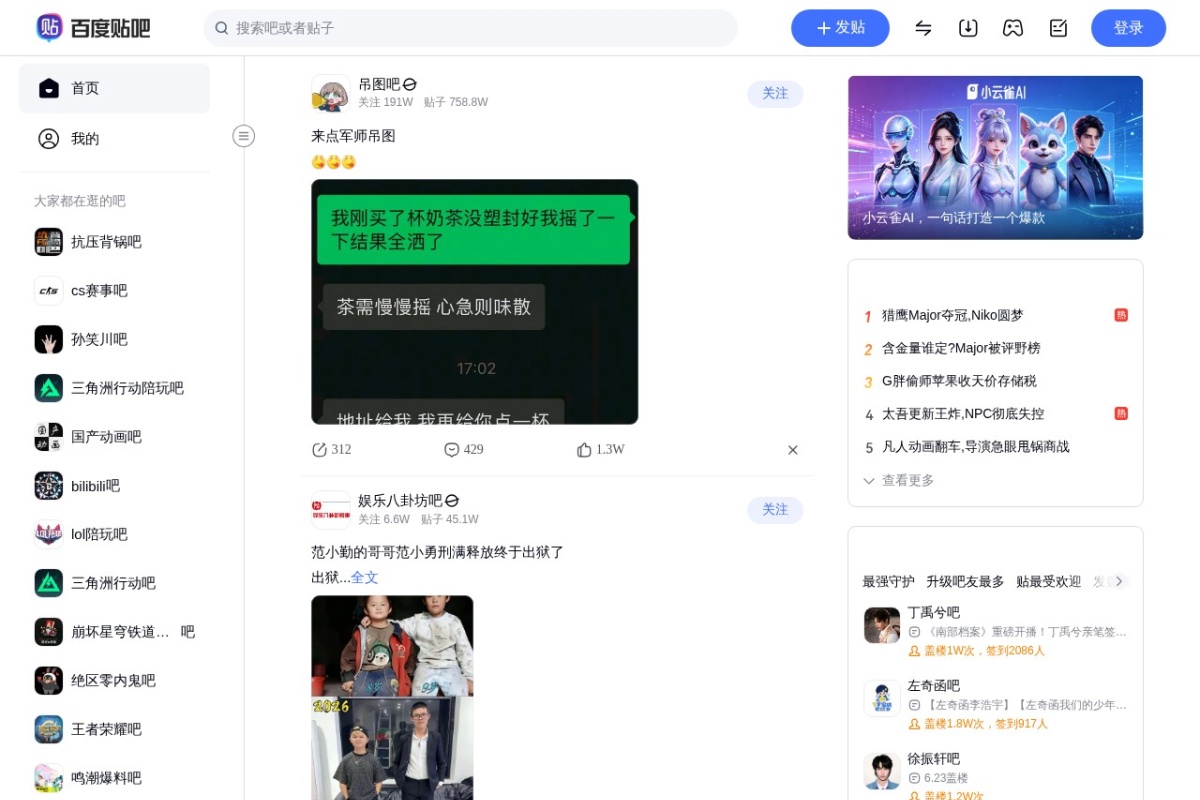
Task: Open hot topic G胖偷师苹果收天价存储税
Action: (959, 382)
